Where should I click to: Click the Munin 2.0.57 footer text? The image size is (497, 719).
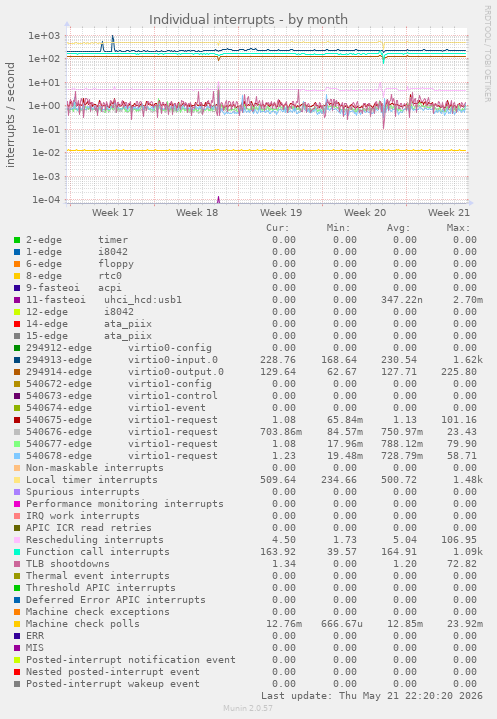click(x=248, y=708)
